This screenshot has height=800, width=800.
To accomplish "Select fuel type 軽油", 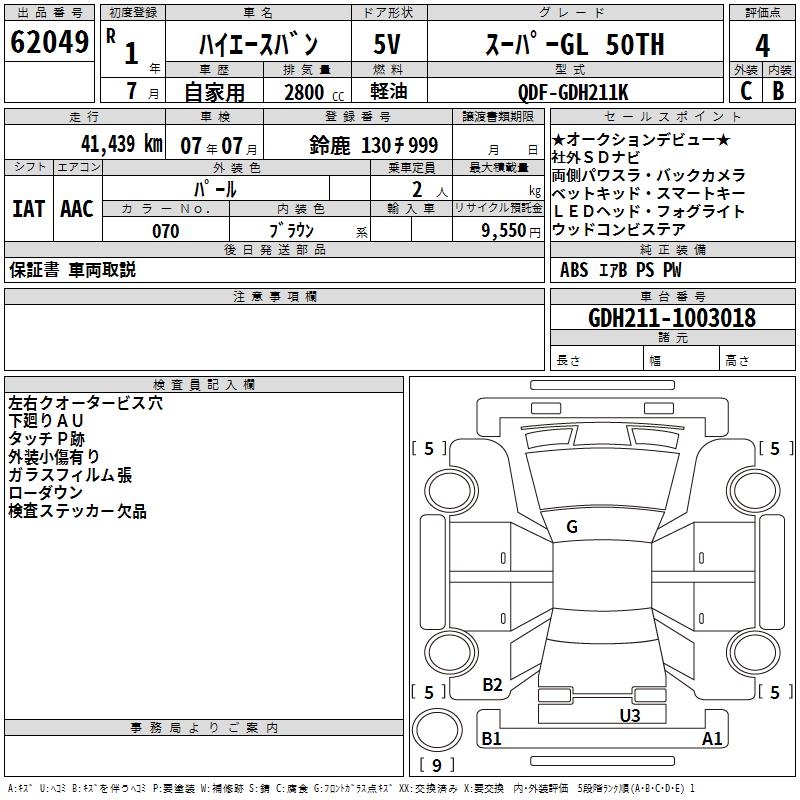I will pyautogui.click(x=389, y=91).
